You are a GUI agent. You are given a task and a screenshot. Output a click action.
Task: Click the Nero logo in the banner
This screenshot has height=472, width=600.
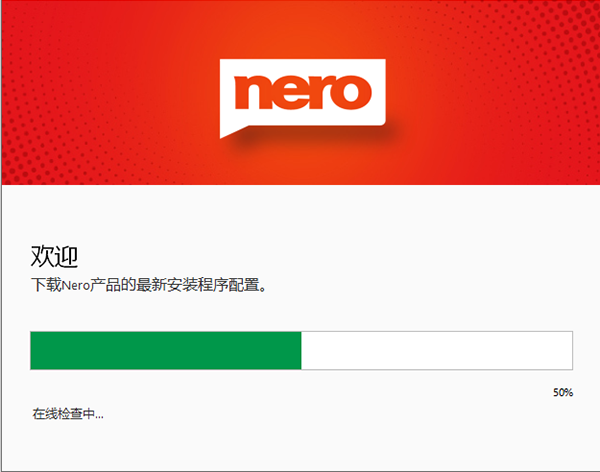coord(301,94)
